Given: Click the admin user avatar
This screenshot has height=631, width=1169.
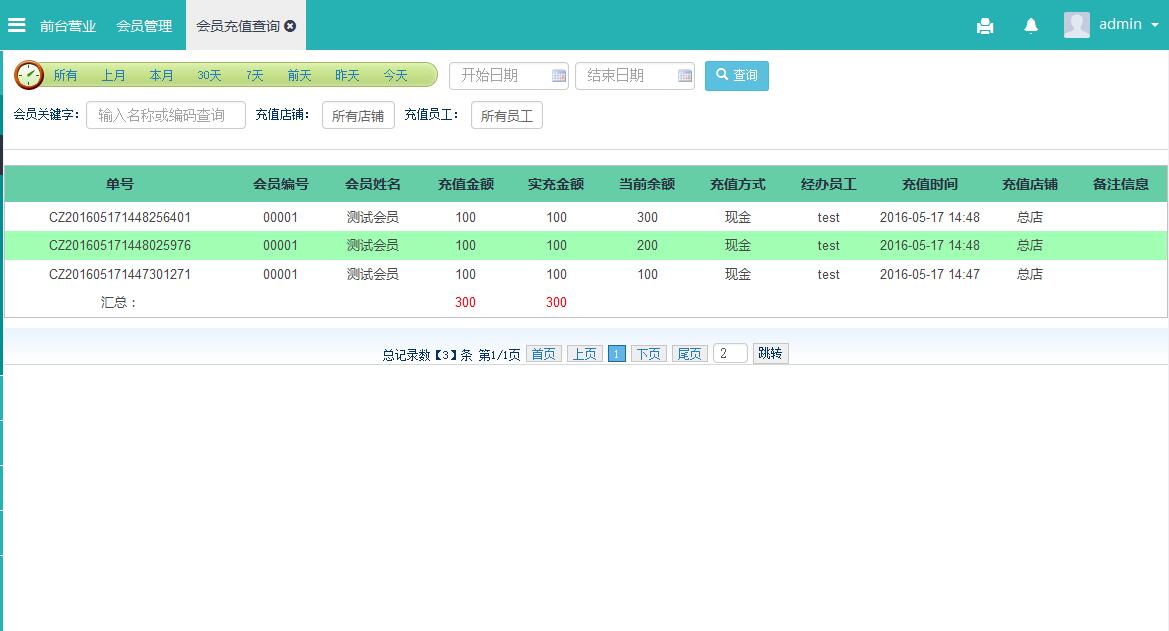Looking at the screenshot, I should pos(1077,25).
